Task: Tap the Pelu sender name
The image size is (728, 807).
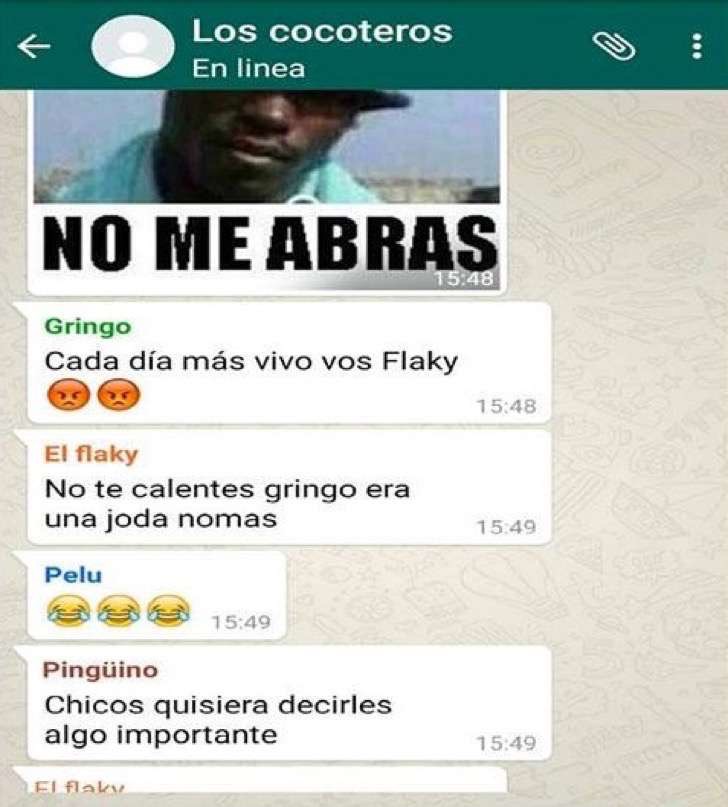Action: pyautogui.click(x=73, y=575)
